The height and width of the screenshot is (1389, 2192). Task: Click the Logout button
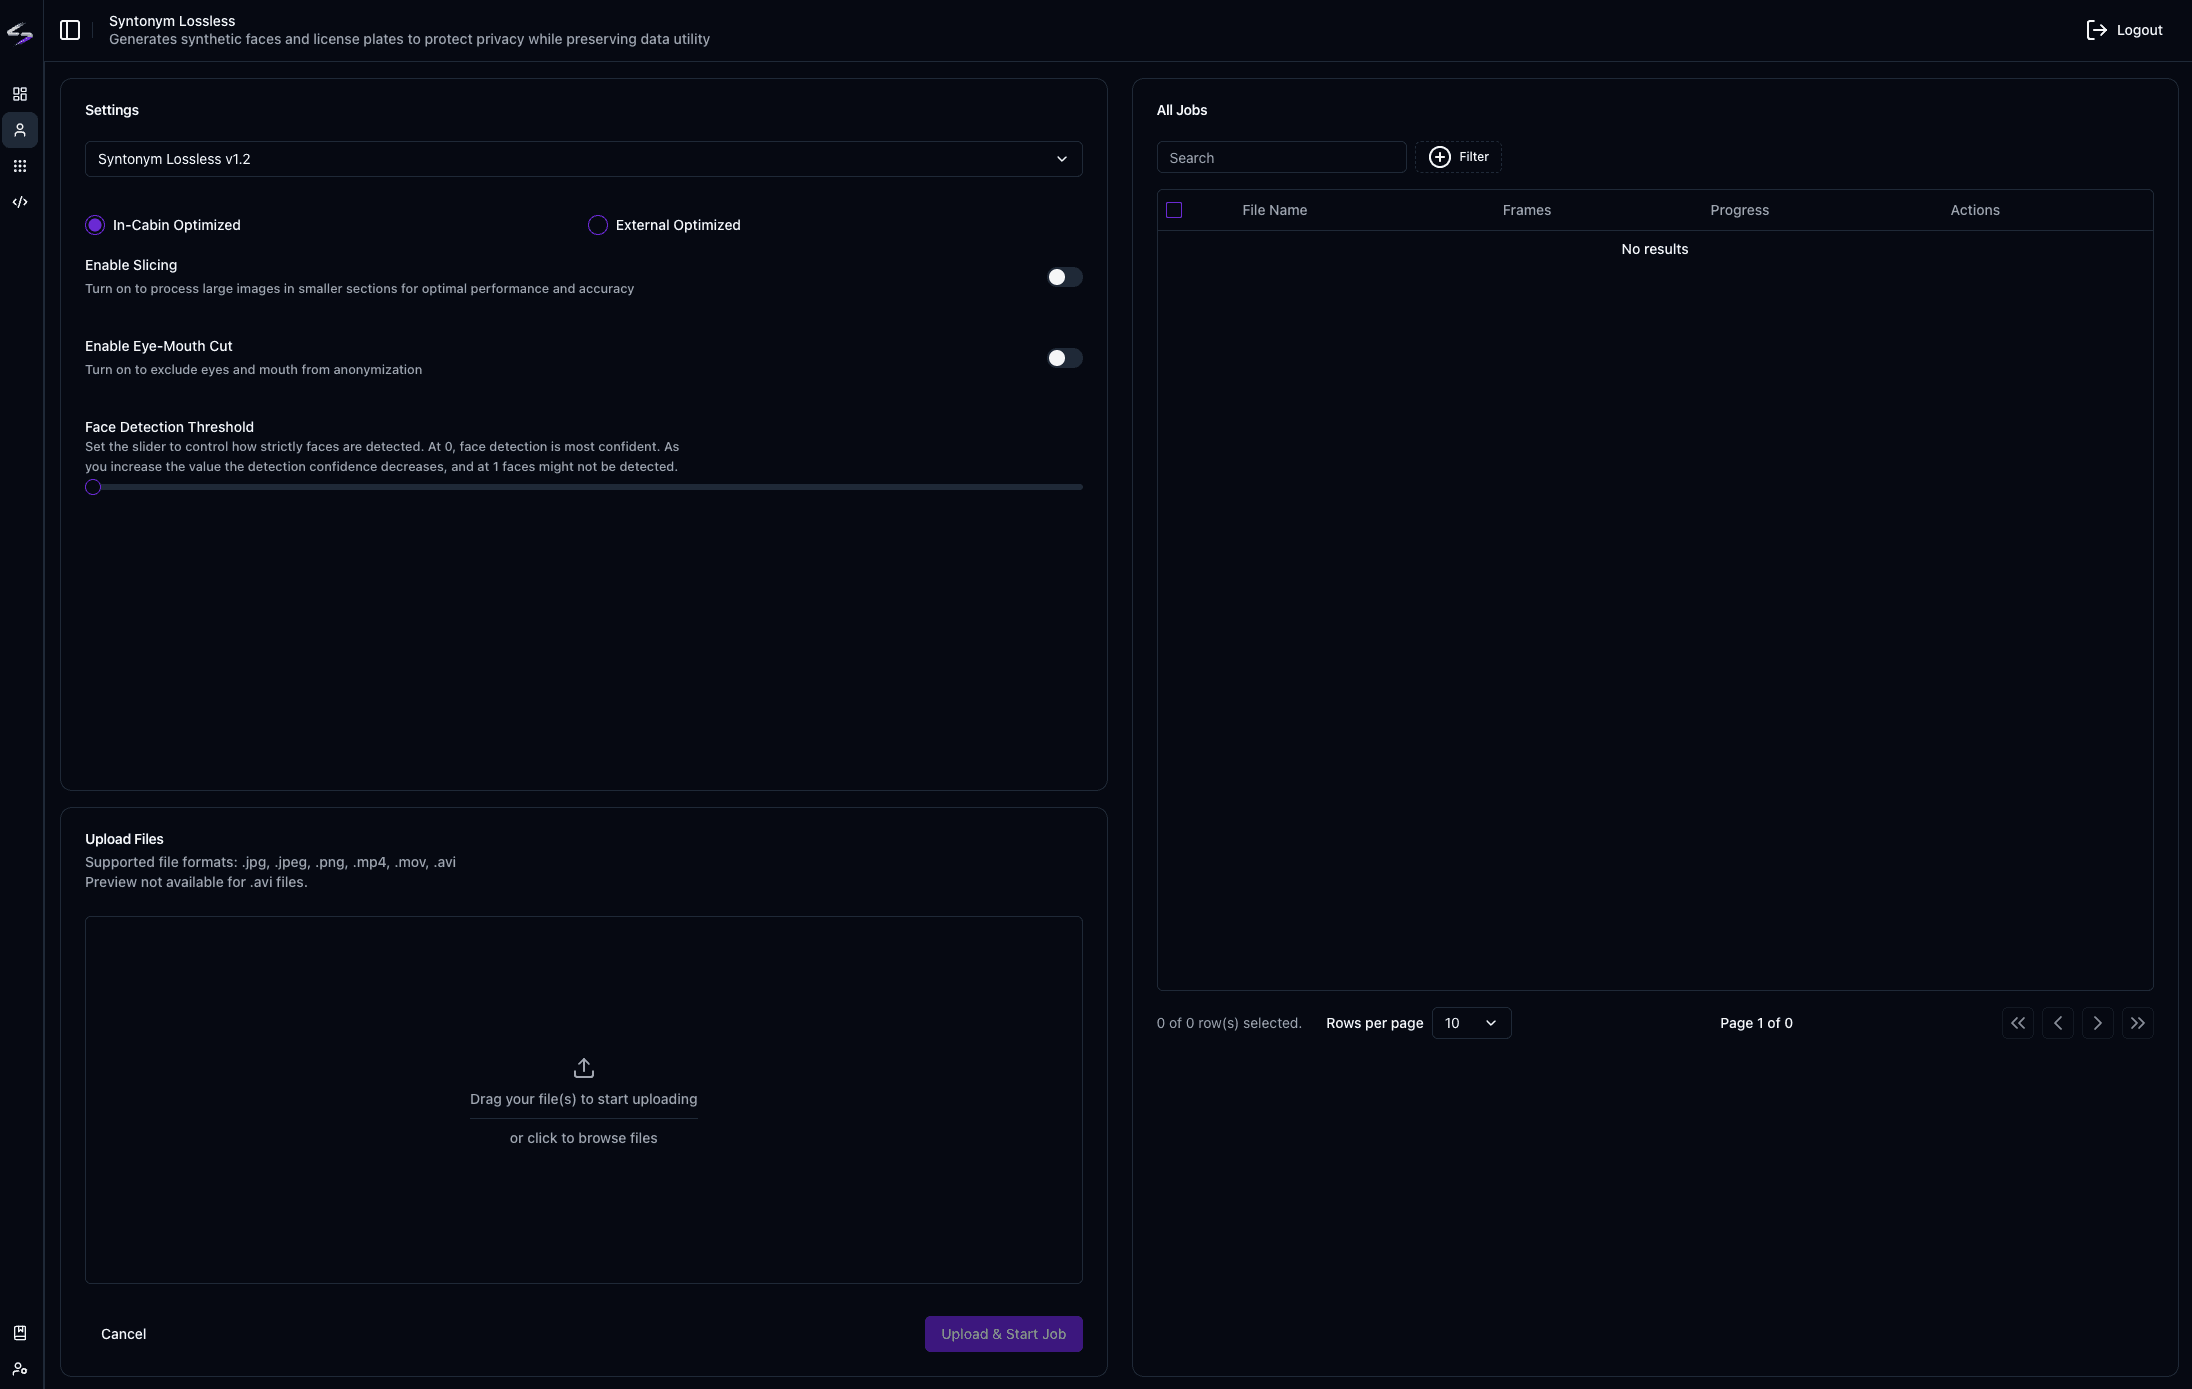pyautogui.click(x=2124, y=30)
